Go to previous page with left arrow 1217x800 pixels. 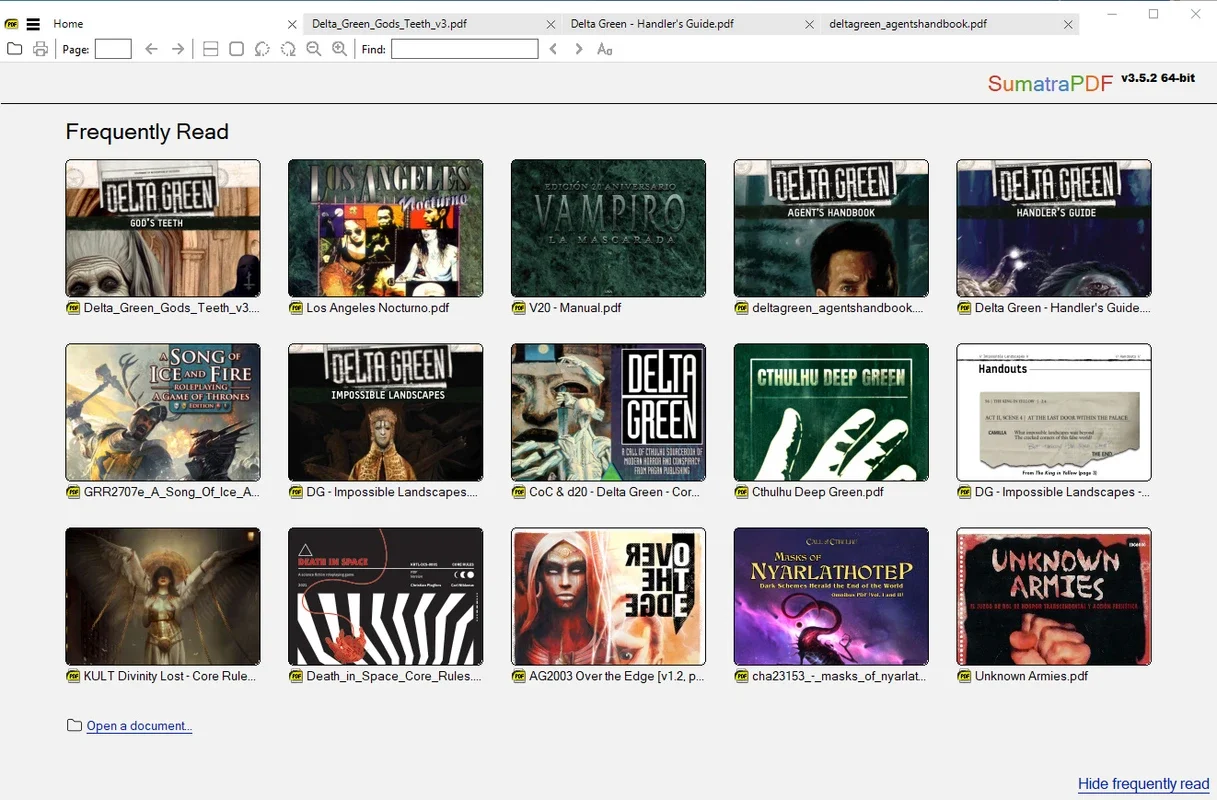point(151,49)
